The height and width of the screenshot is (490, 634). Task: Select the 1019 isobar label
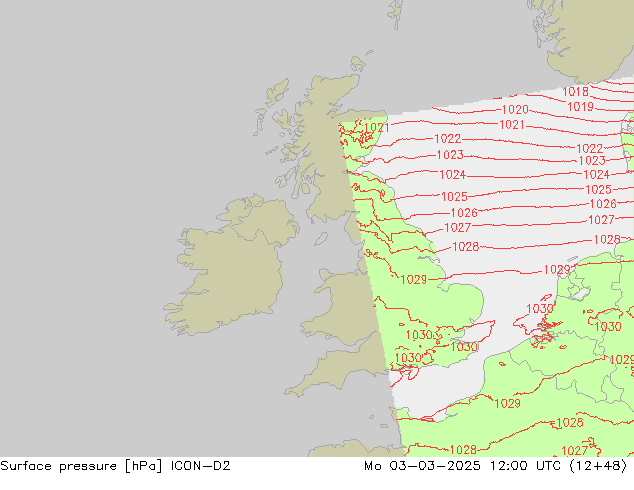pyautogui.click(x=580, y=107)
